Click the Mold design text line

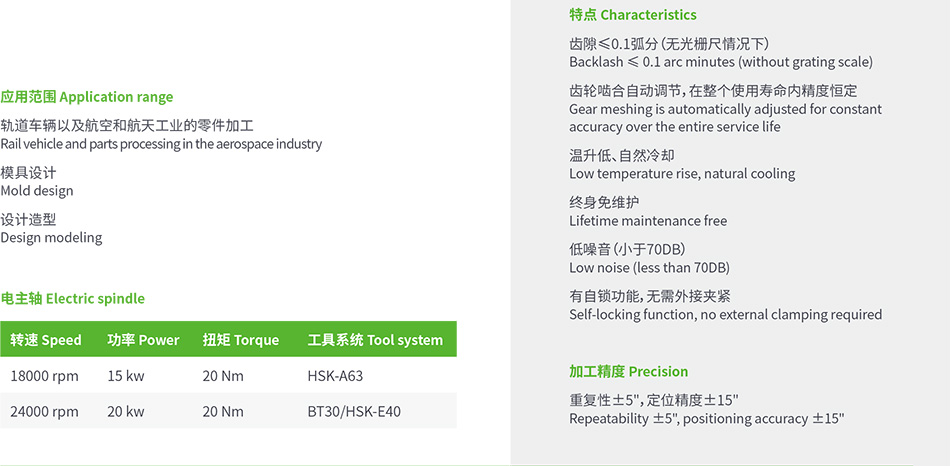click(x=37, y=190)
